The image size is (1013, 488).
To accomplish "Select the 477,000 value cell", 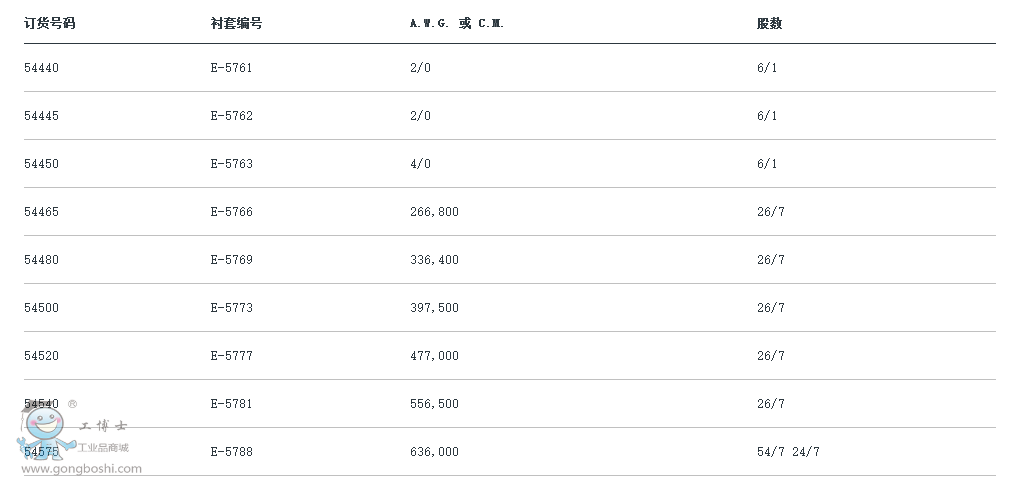I will (x=434, y=355).
